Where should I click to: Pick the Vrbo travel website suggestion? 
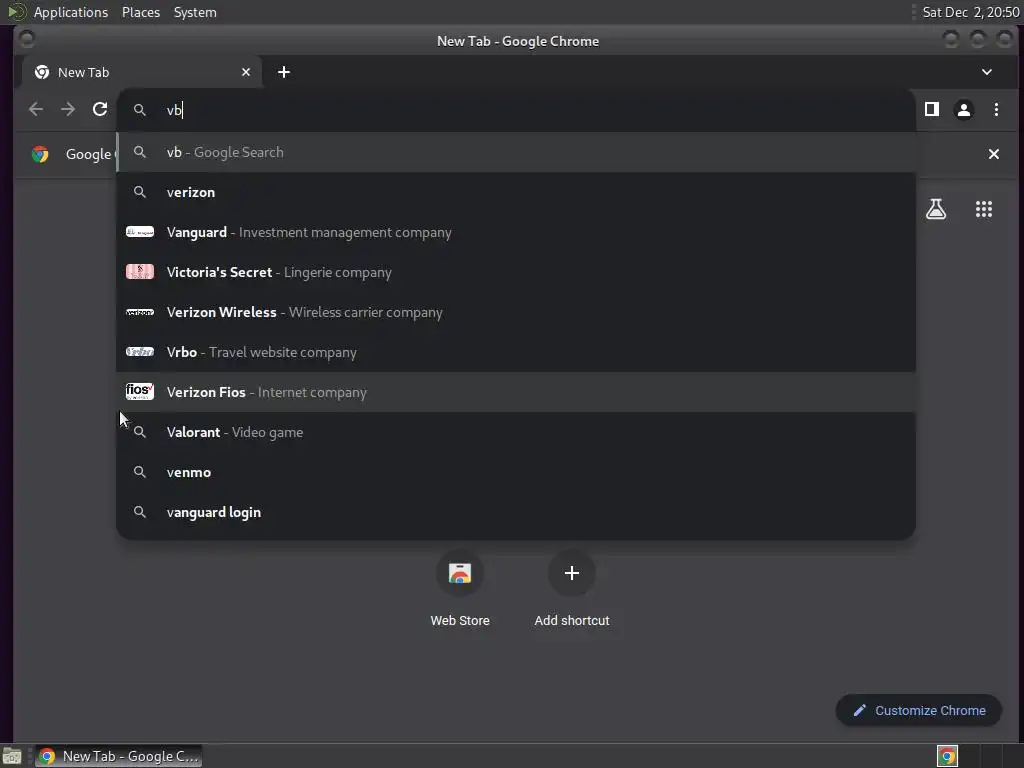pos(516,352)
